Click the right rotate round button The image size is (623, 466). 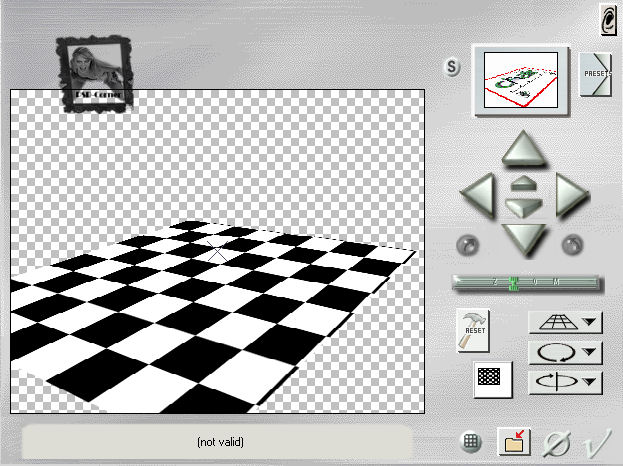(573, 244)
